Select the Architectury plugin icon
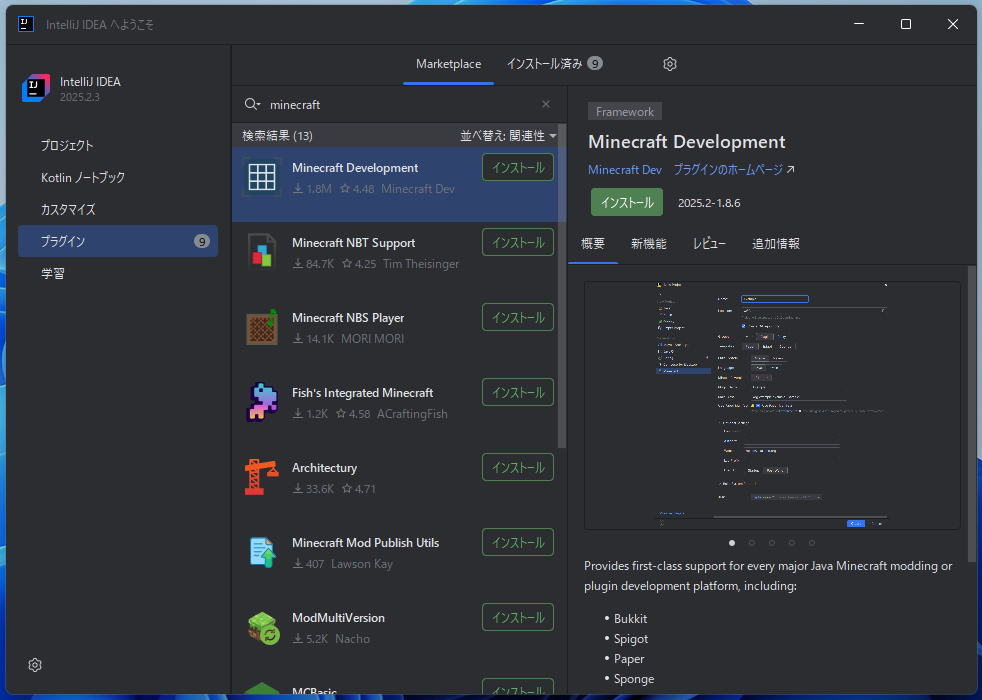This screenshot has height=700, width=982. (260, 477)
